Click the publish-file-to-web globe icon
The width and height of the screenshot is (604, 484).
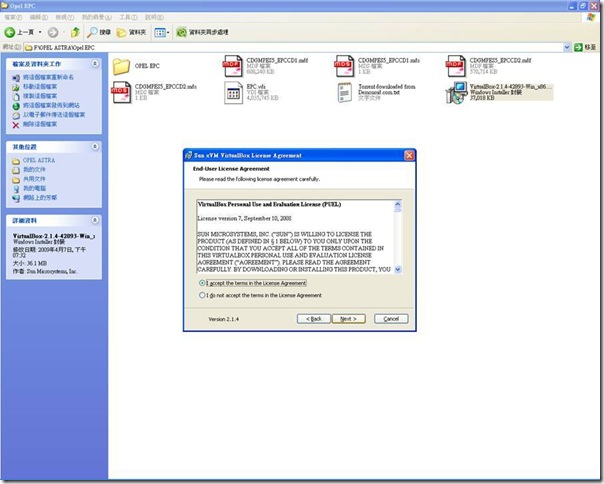[x=16, y=106]
